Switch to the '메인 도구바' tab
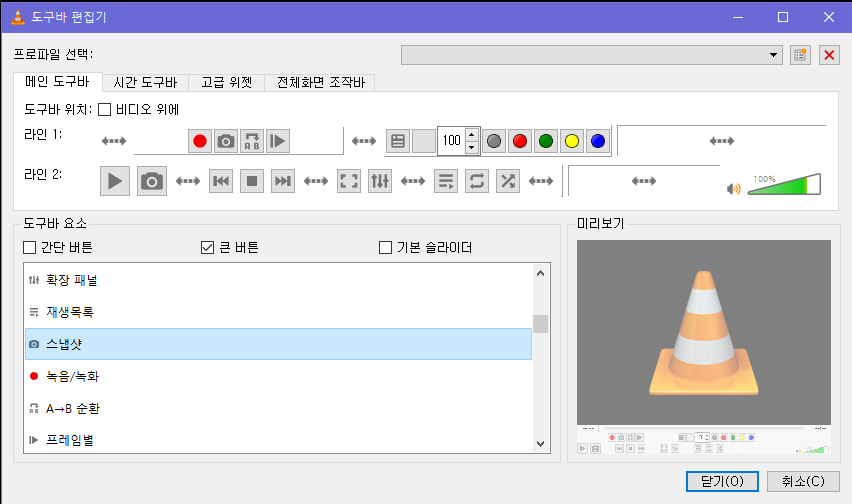 pos(58,82)
